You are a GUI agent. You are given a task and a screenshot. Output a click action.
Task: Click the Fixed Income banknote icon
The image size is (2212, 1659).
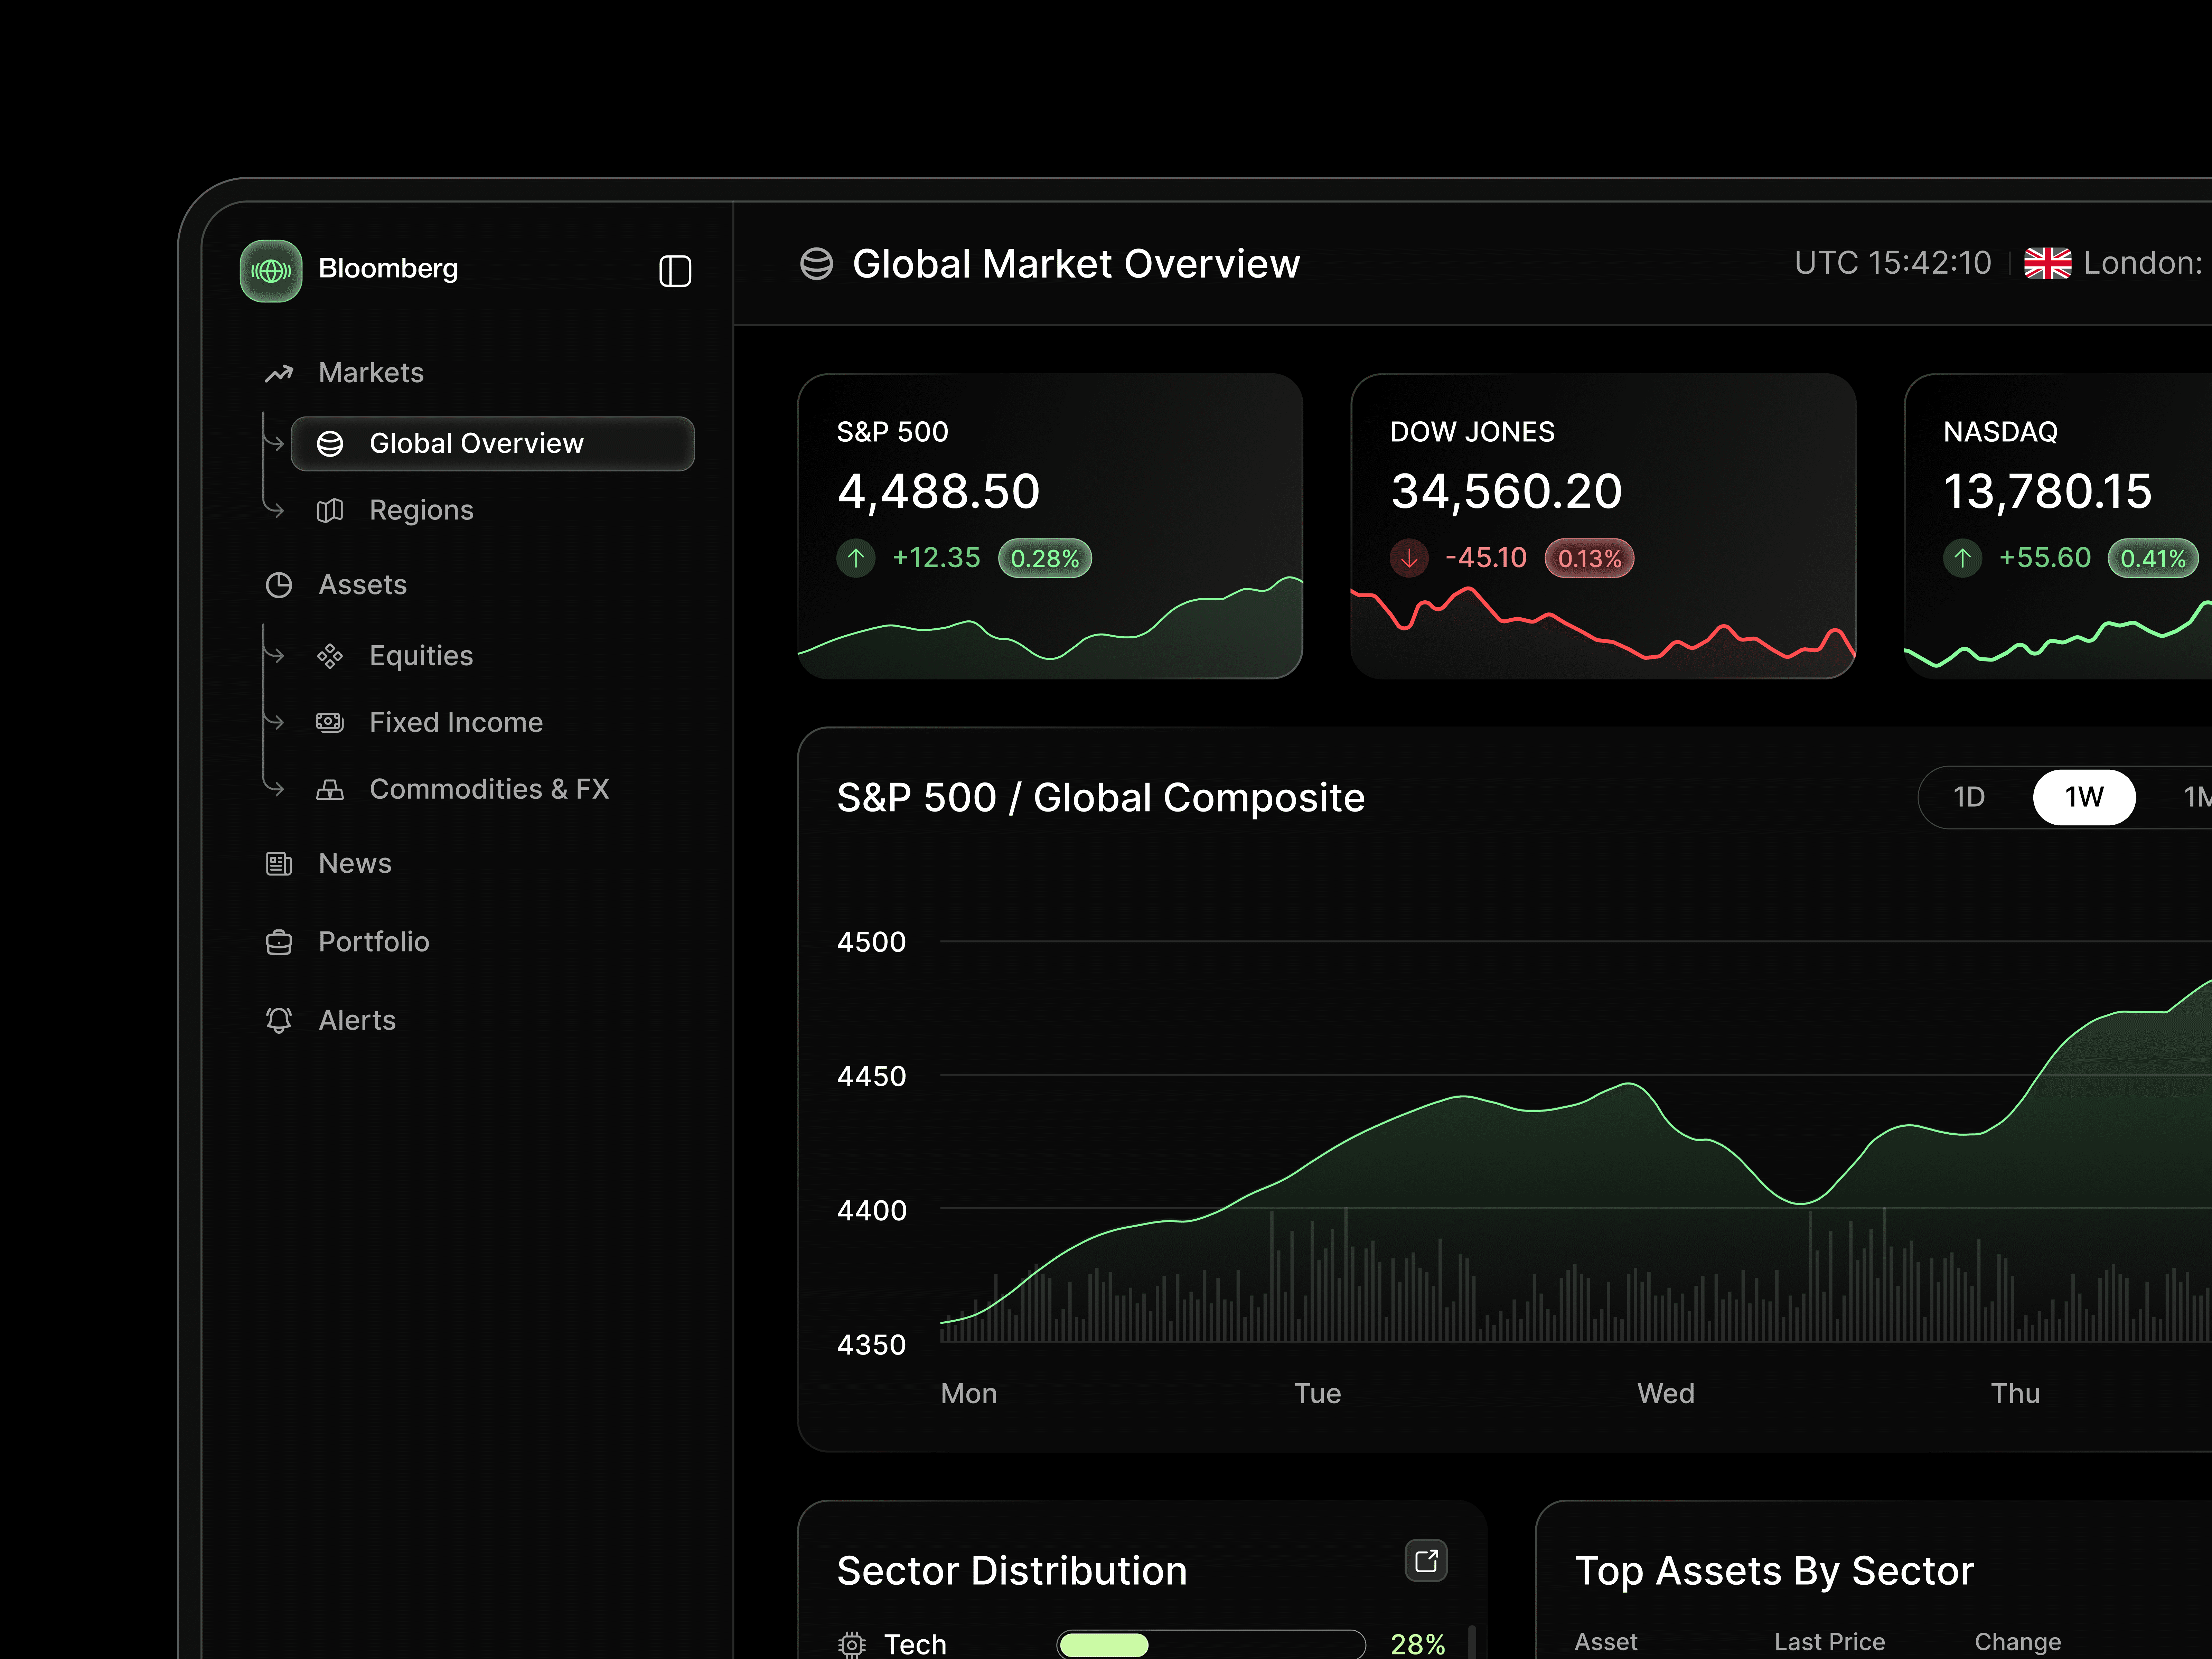tap(330, 722)
